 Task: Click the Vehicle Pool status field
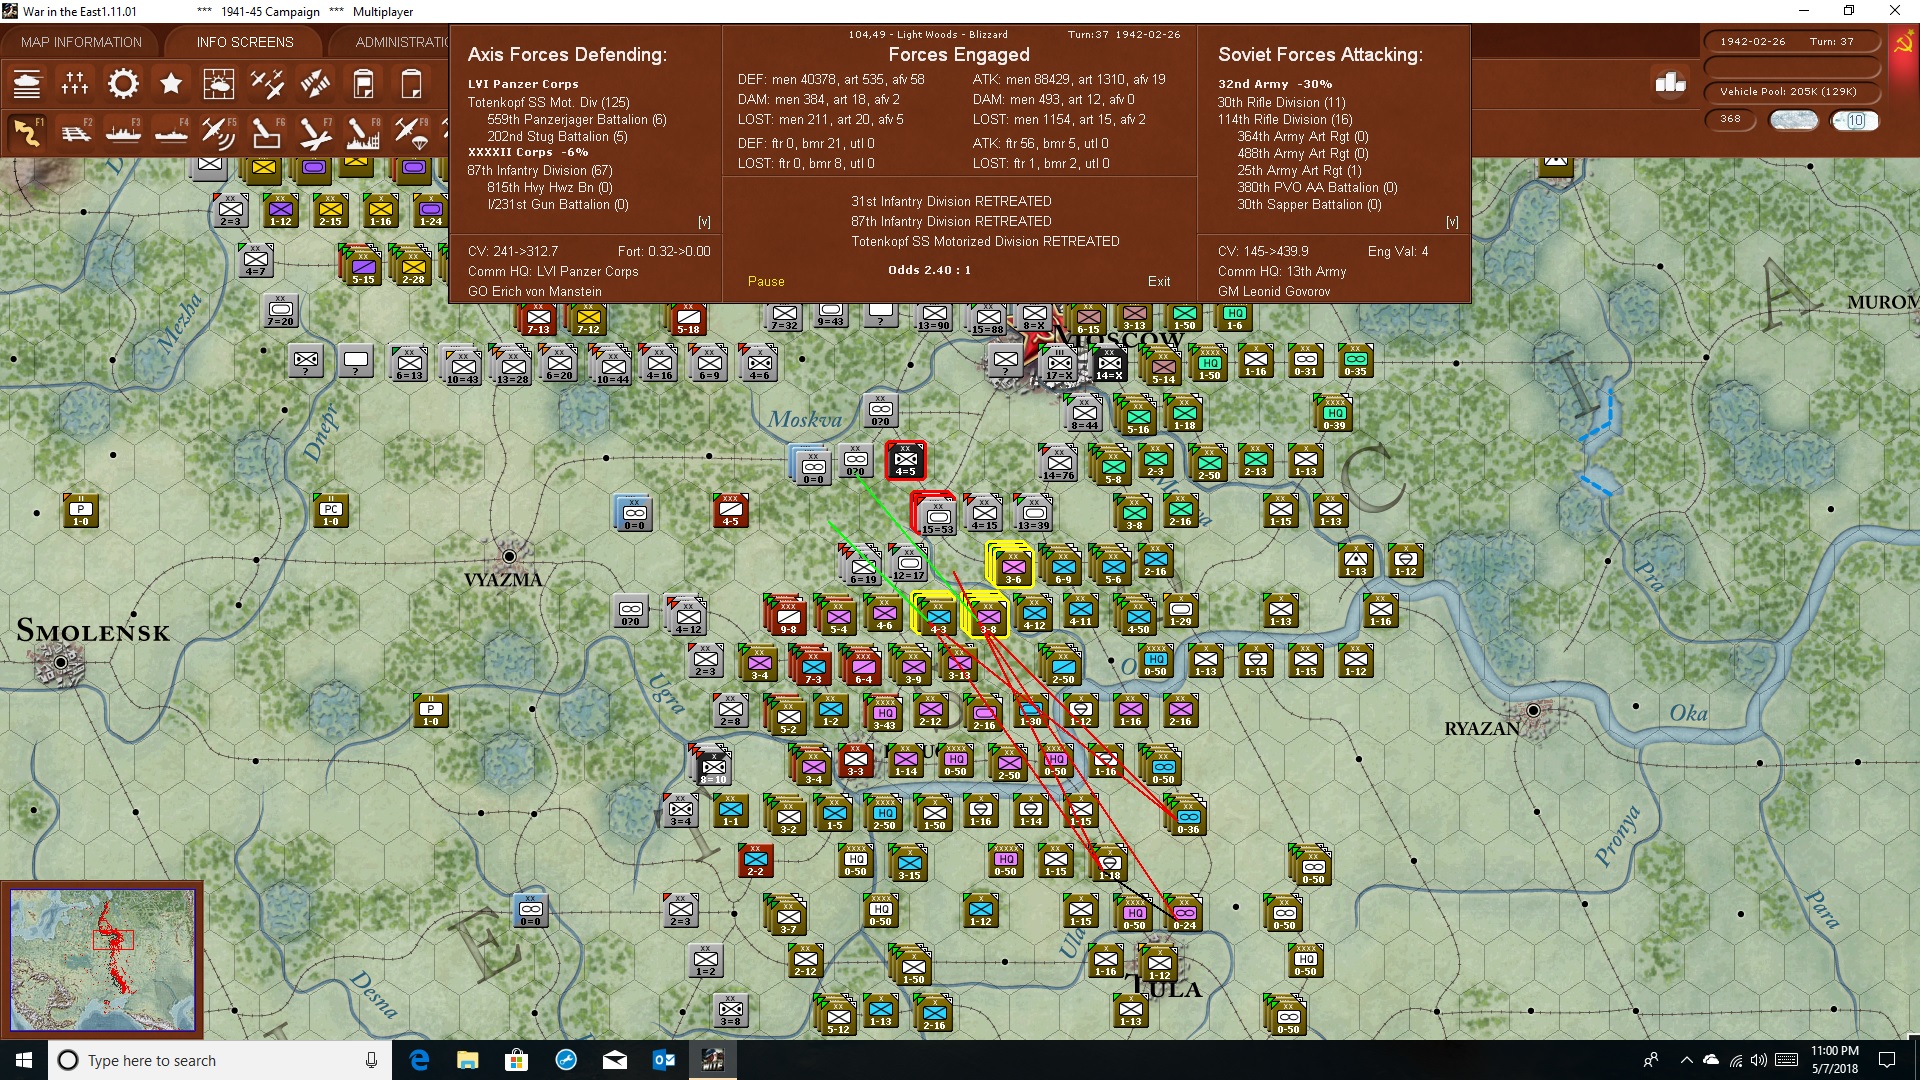click(x=1790, y=92)
